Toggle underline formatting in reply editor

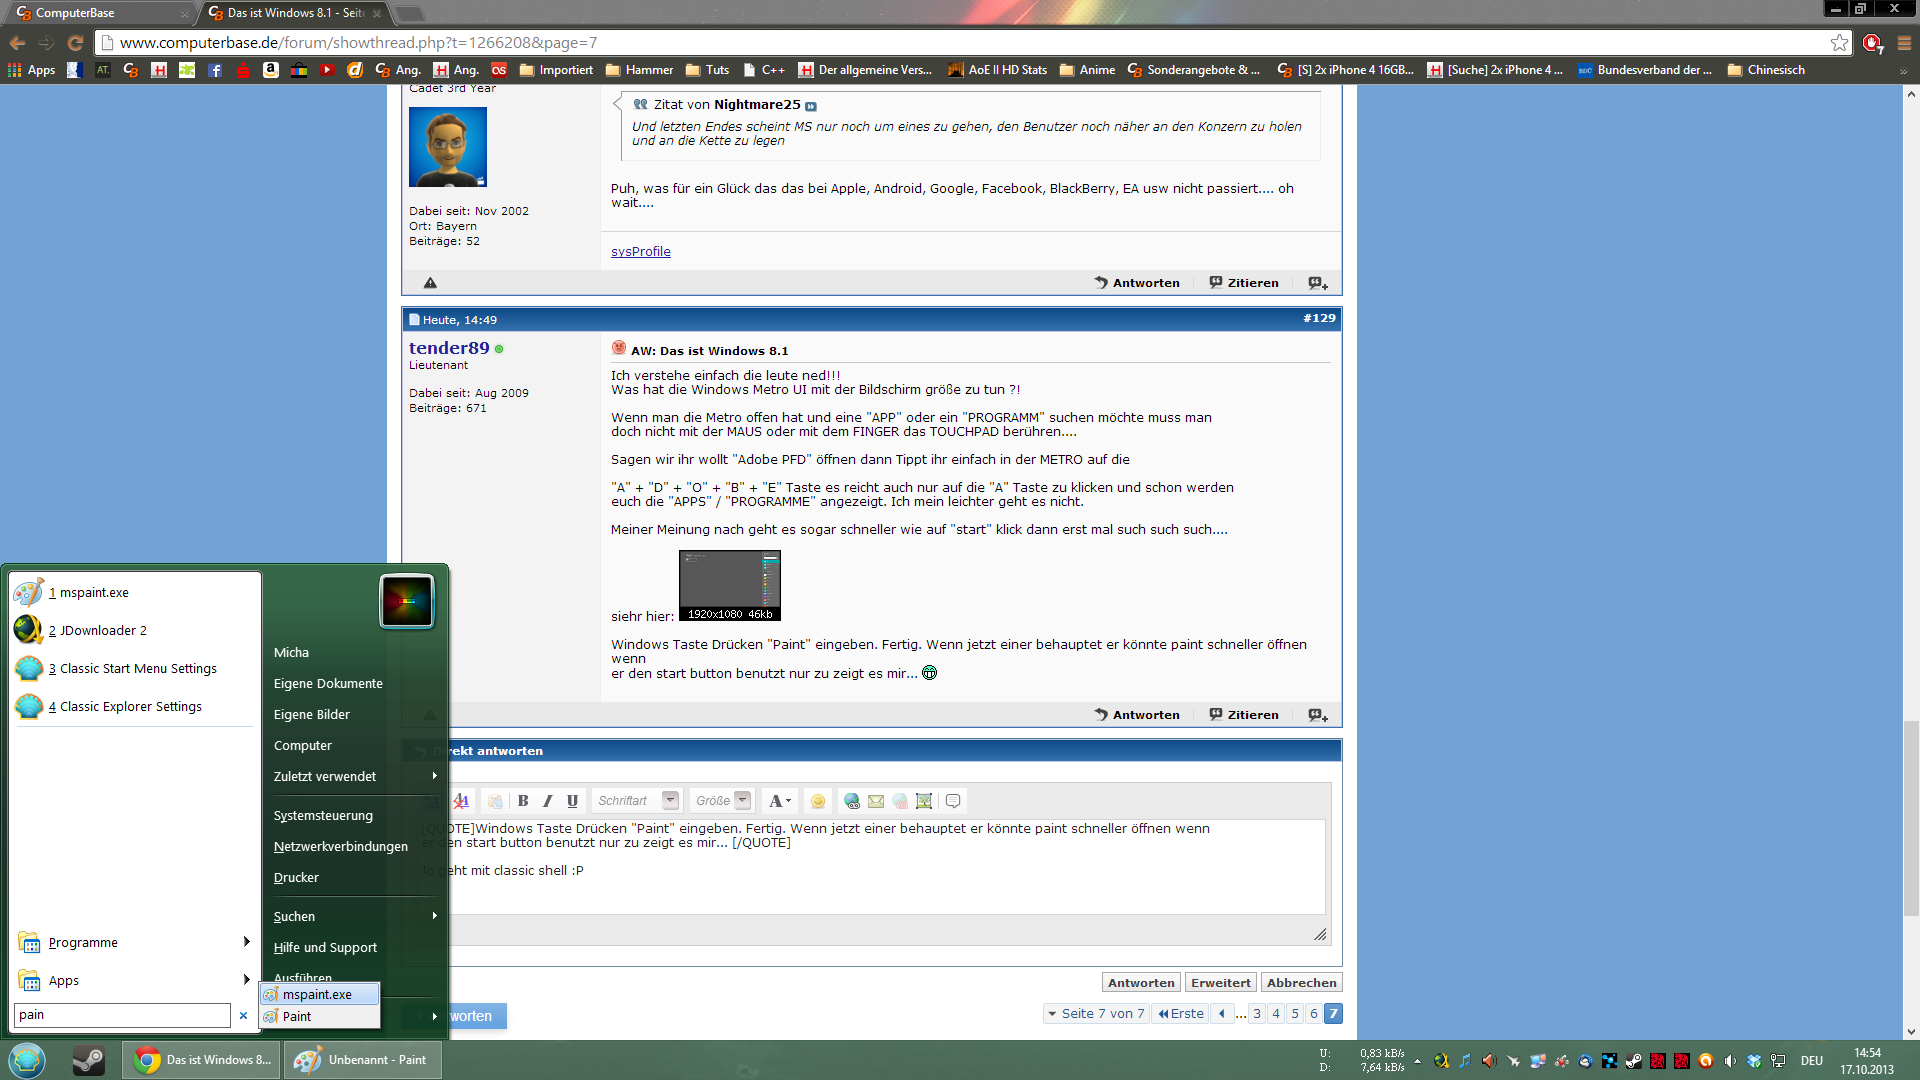click(x=572, y=801)
